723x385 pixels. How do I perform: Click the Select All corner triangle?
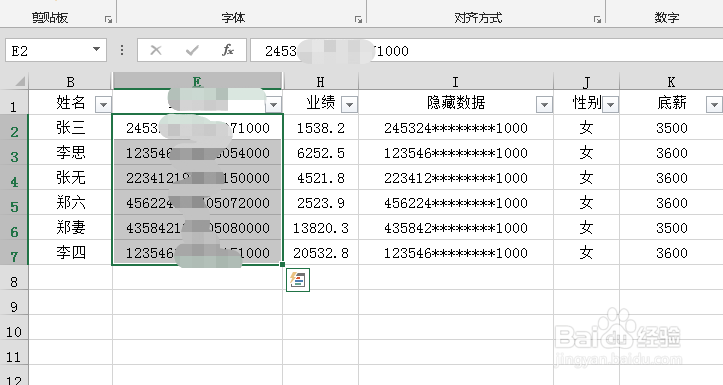click(20, 82)
